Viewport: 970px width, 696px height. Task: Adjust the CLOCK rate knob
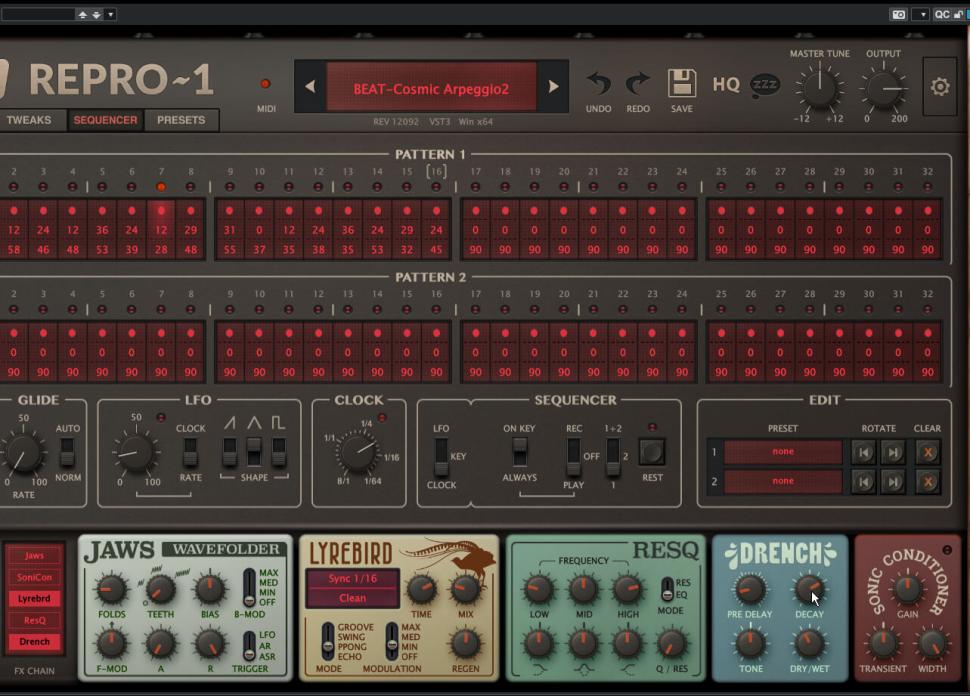coord(358,453)
